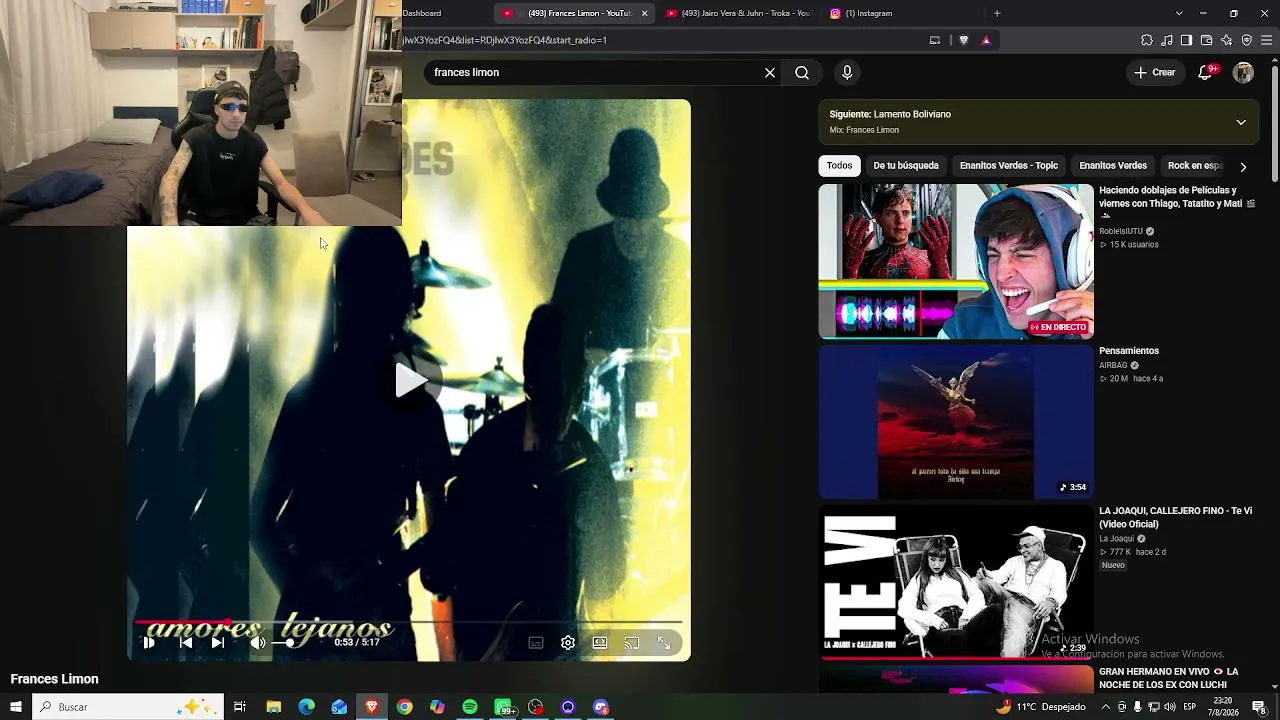
Task: Open Brave Shields lion icon
Action: (964, 40)
